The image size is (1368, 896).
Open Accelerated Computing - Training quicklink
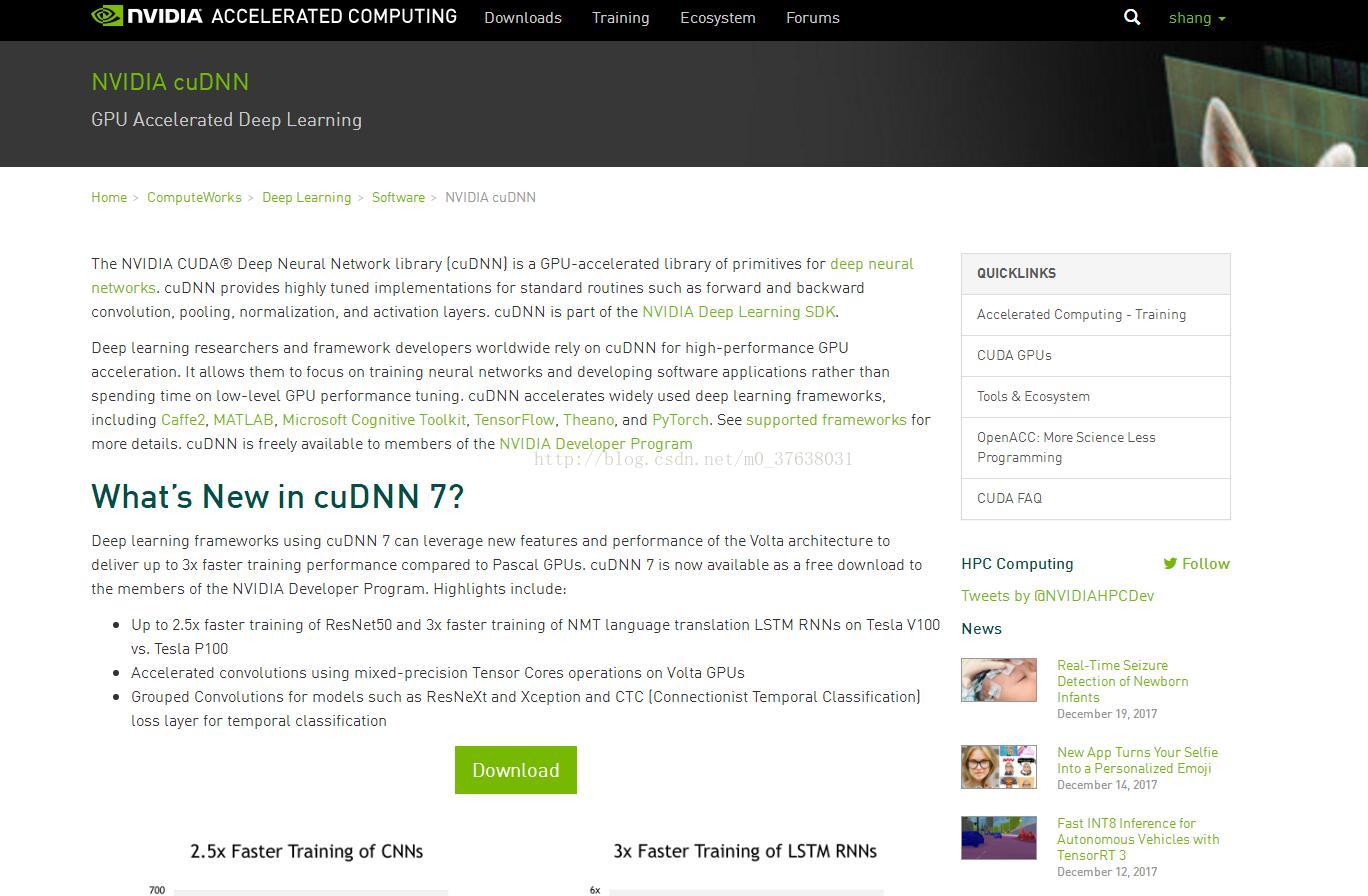[1096, 314]
